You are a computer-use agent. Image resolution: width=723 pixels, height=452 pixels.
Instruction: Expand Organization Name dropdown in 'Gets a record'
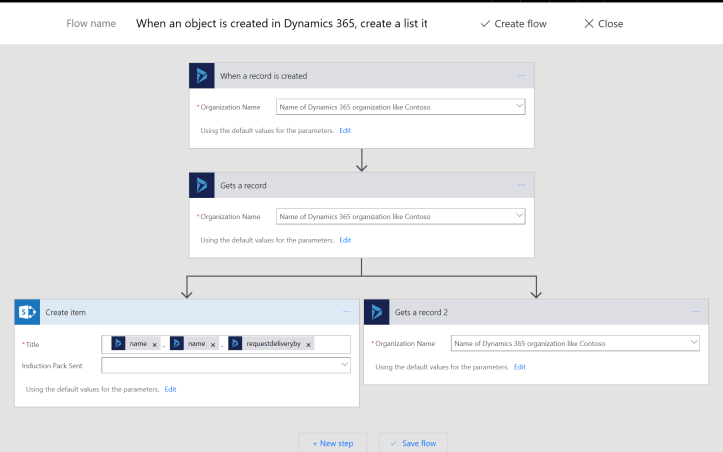(519, 215)
